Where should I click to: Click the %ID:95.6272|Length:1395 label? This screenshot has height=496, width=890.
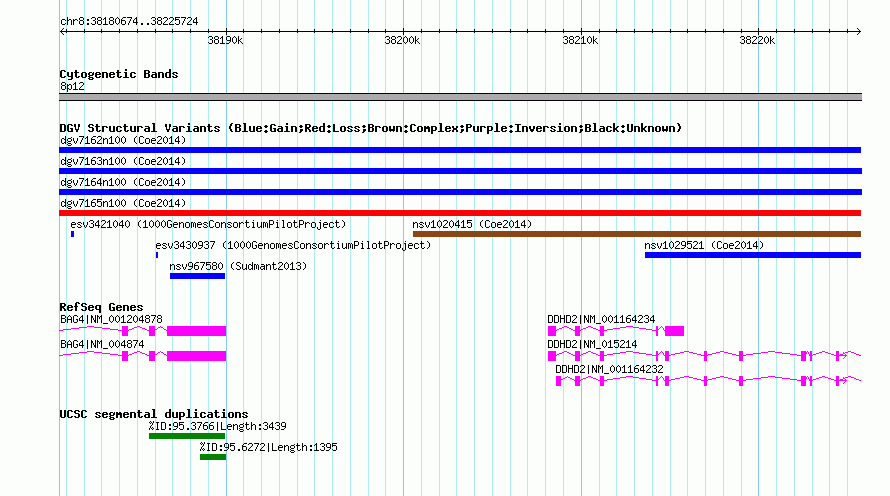[268, 447]
